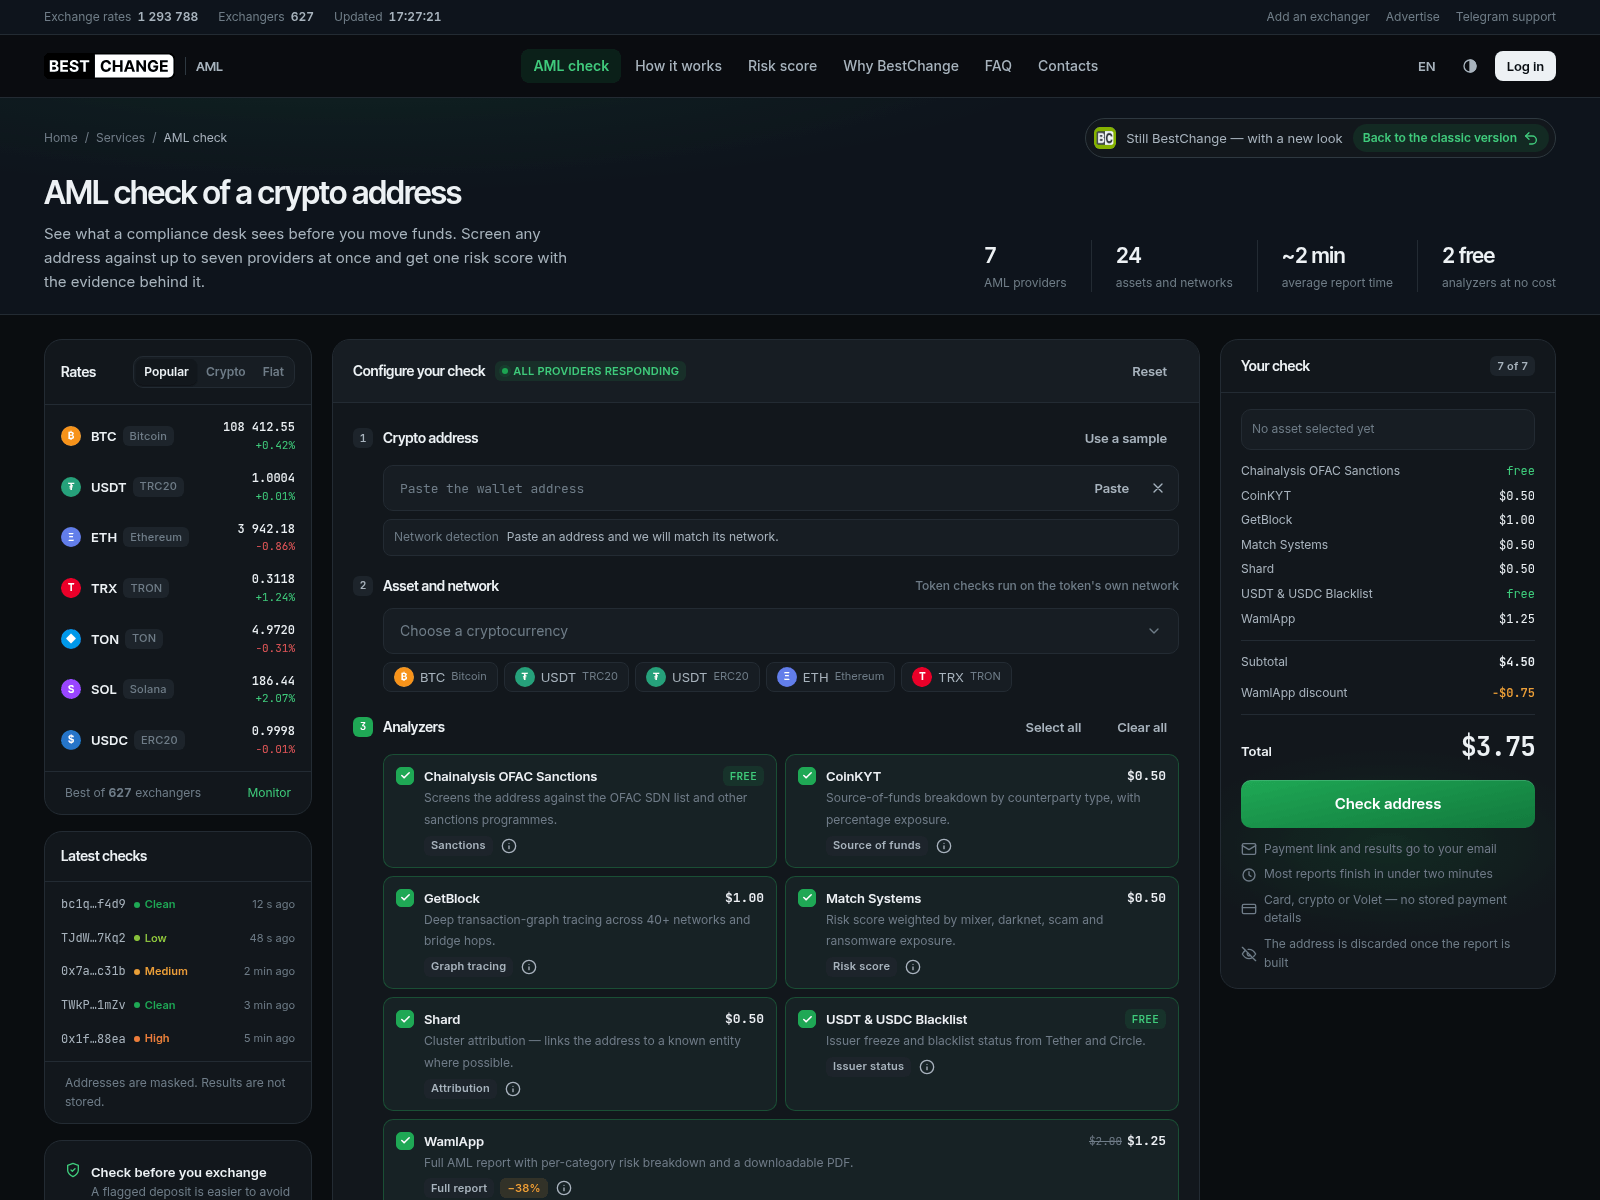The height and width of the screenshot is (1200, 1600).
Task: Open the info icon beside Graph tracing
Action: click(x=530, y=967)
